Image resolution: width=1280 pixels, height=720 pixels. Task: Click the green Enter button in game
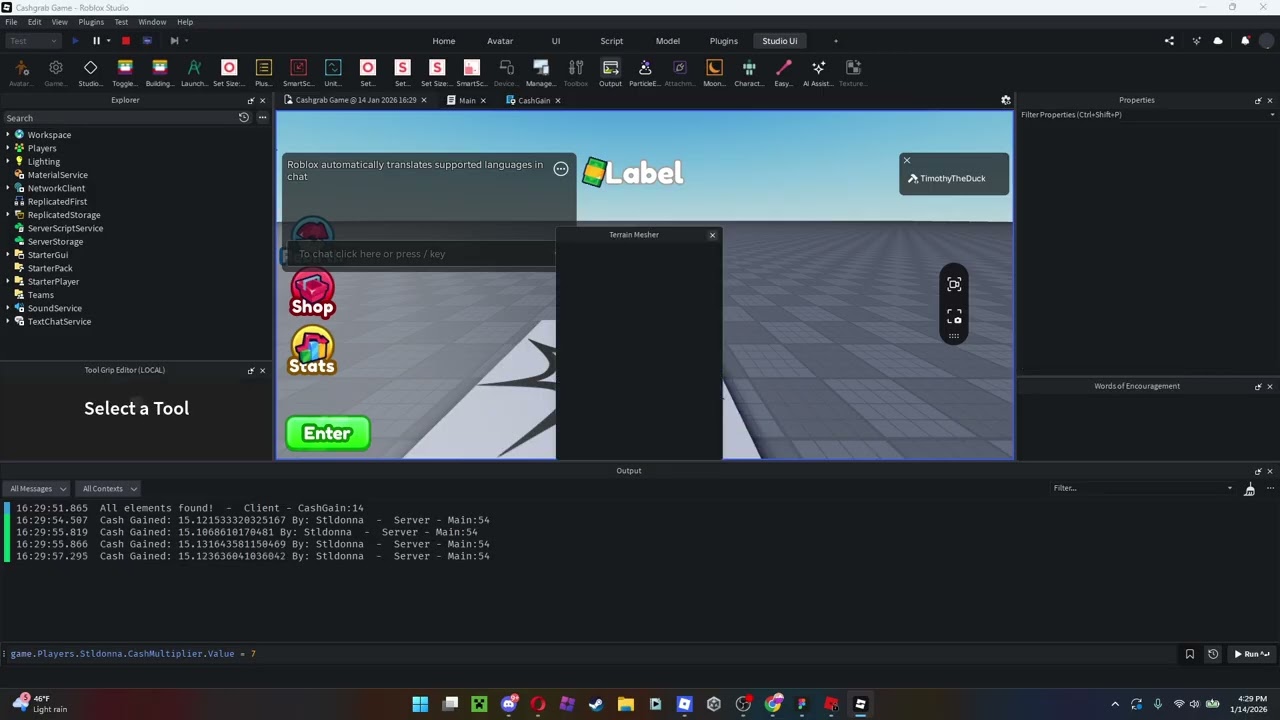[x=328, y=433]
